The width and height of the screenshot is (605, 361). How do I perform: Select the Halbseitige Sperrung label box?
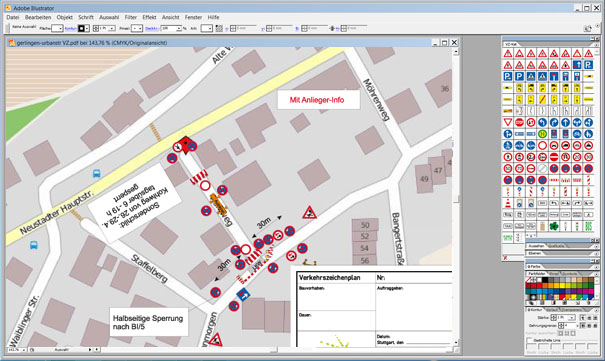[x=149, y=322]
